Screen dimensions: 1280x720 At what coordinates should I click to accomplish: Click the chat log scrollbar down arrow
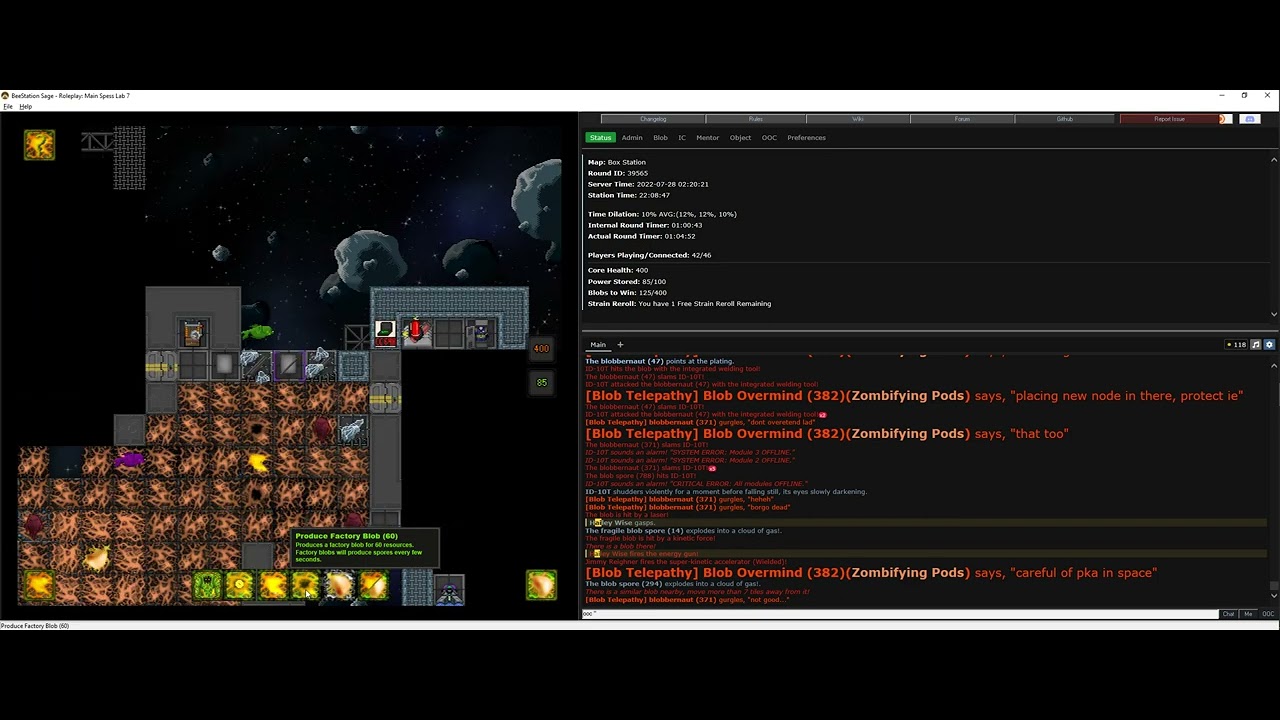(1273, 596)
